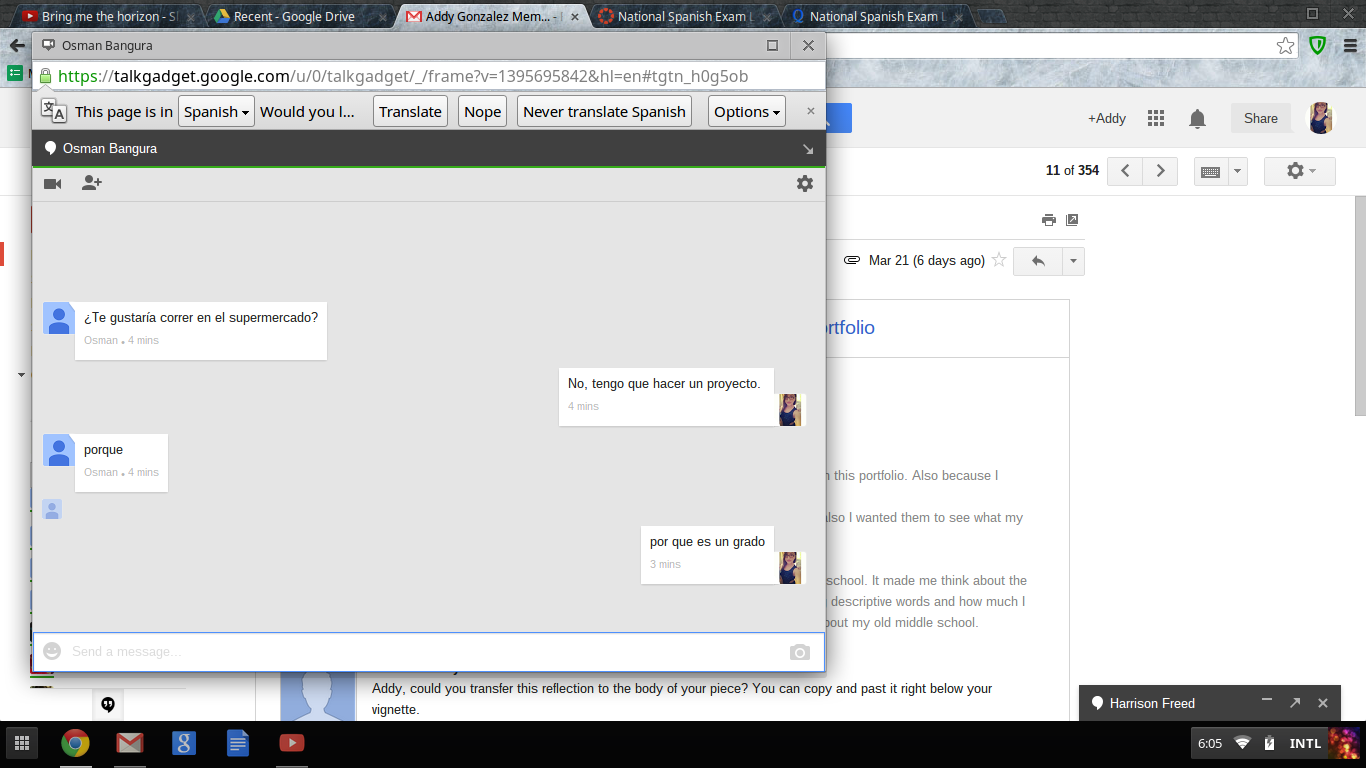Click the Send a message input field
This screenshot has width=1366, height=768.
coord(420,652)
